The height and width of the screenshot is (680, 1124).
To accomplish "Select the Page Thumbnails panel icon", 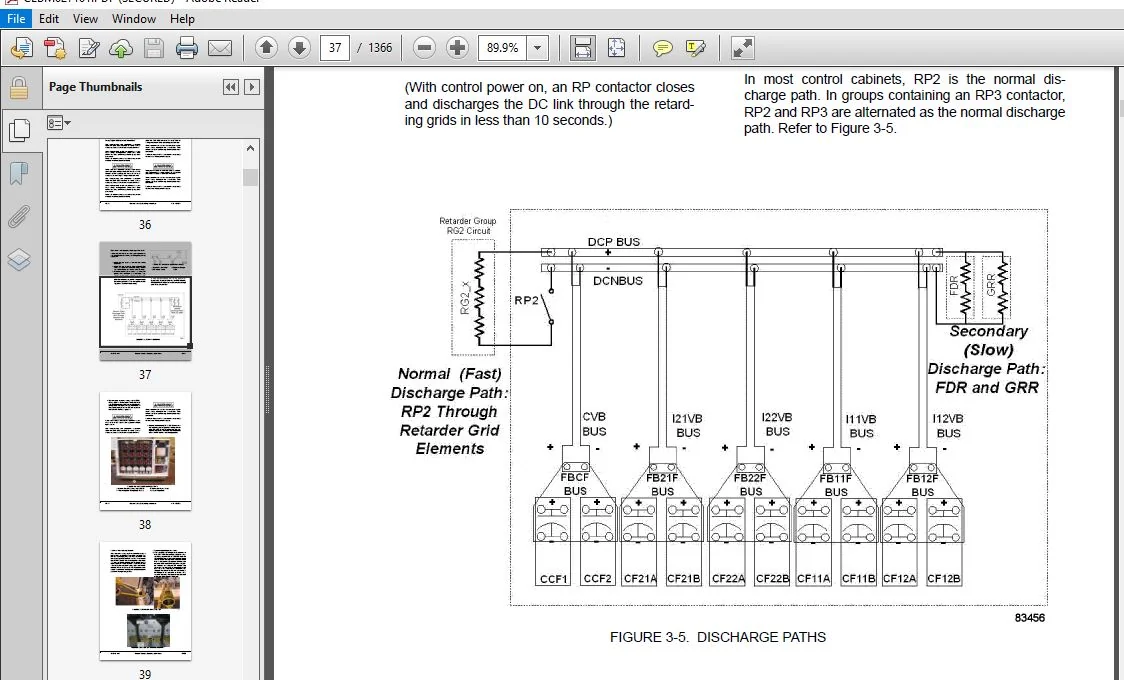I will coord(19,130).
